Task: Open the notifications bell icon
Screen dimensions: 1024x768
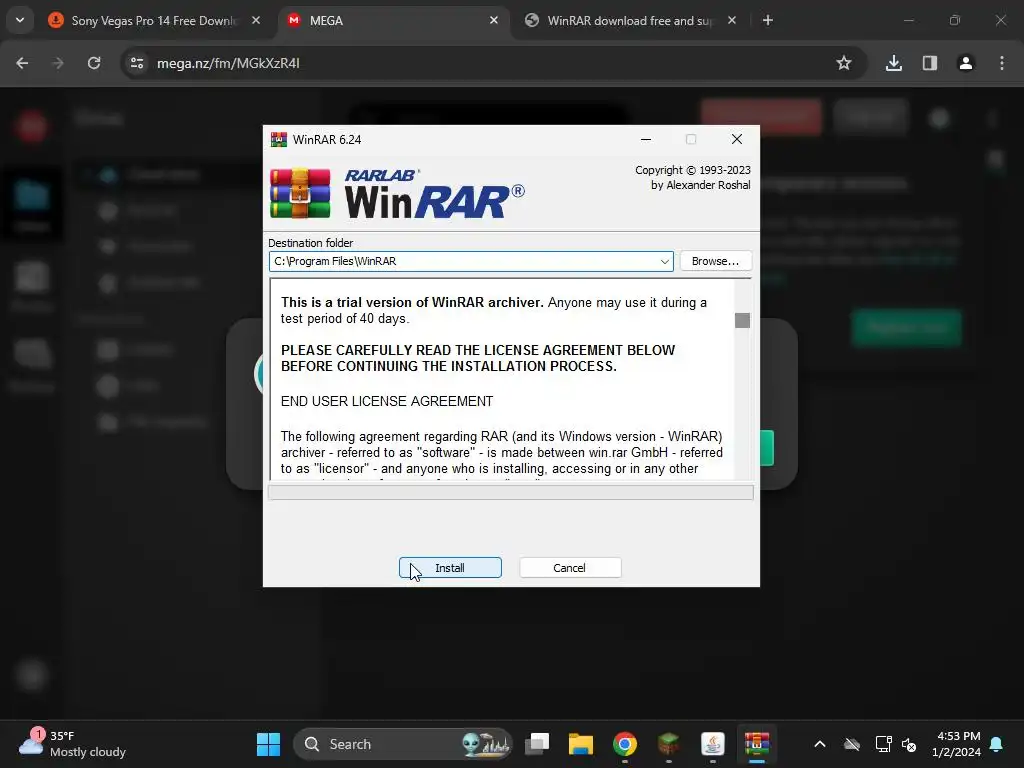Action: tap(997, 744)
